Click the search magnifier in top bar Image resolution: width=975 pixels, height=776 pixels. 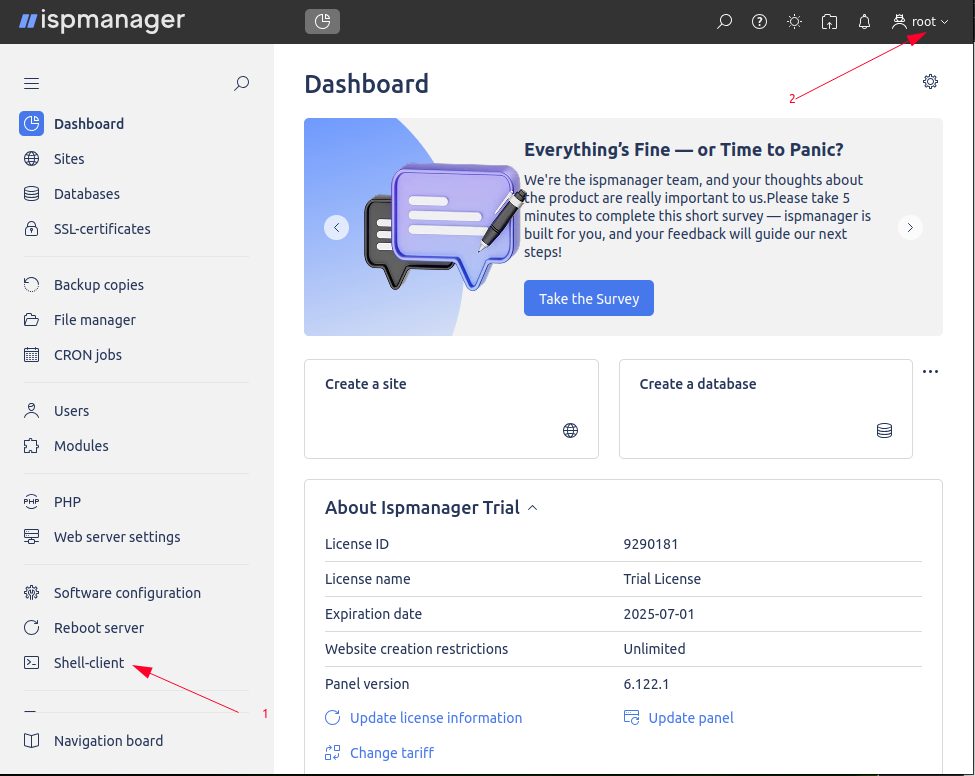(725, 21)
